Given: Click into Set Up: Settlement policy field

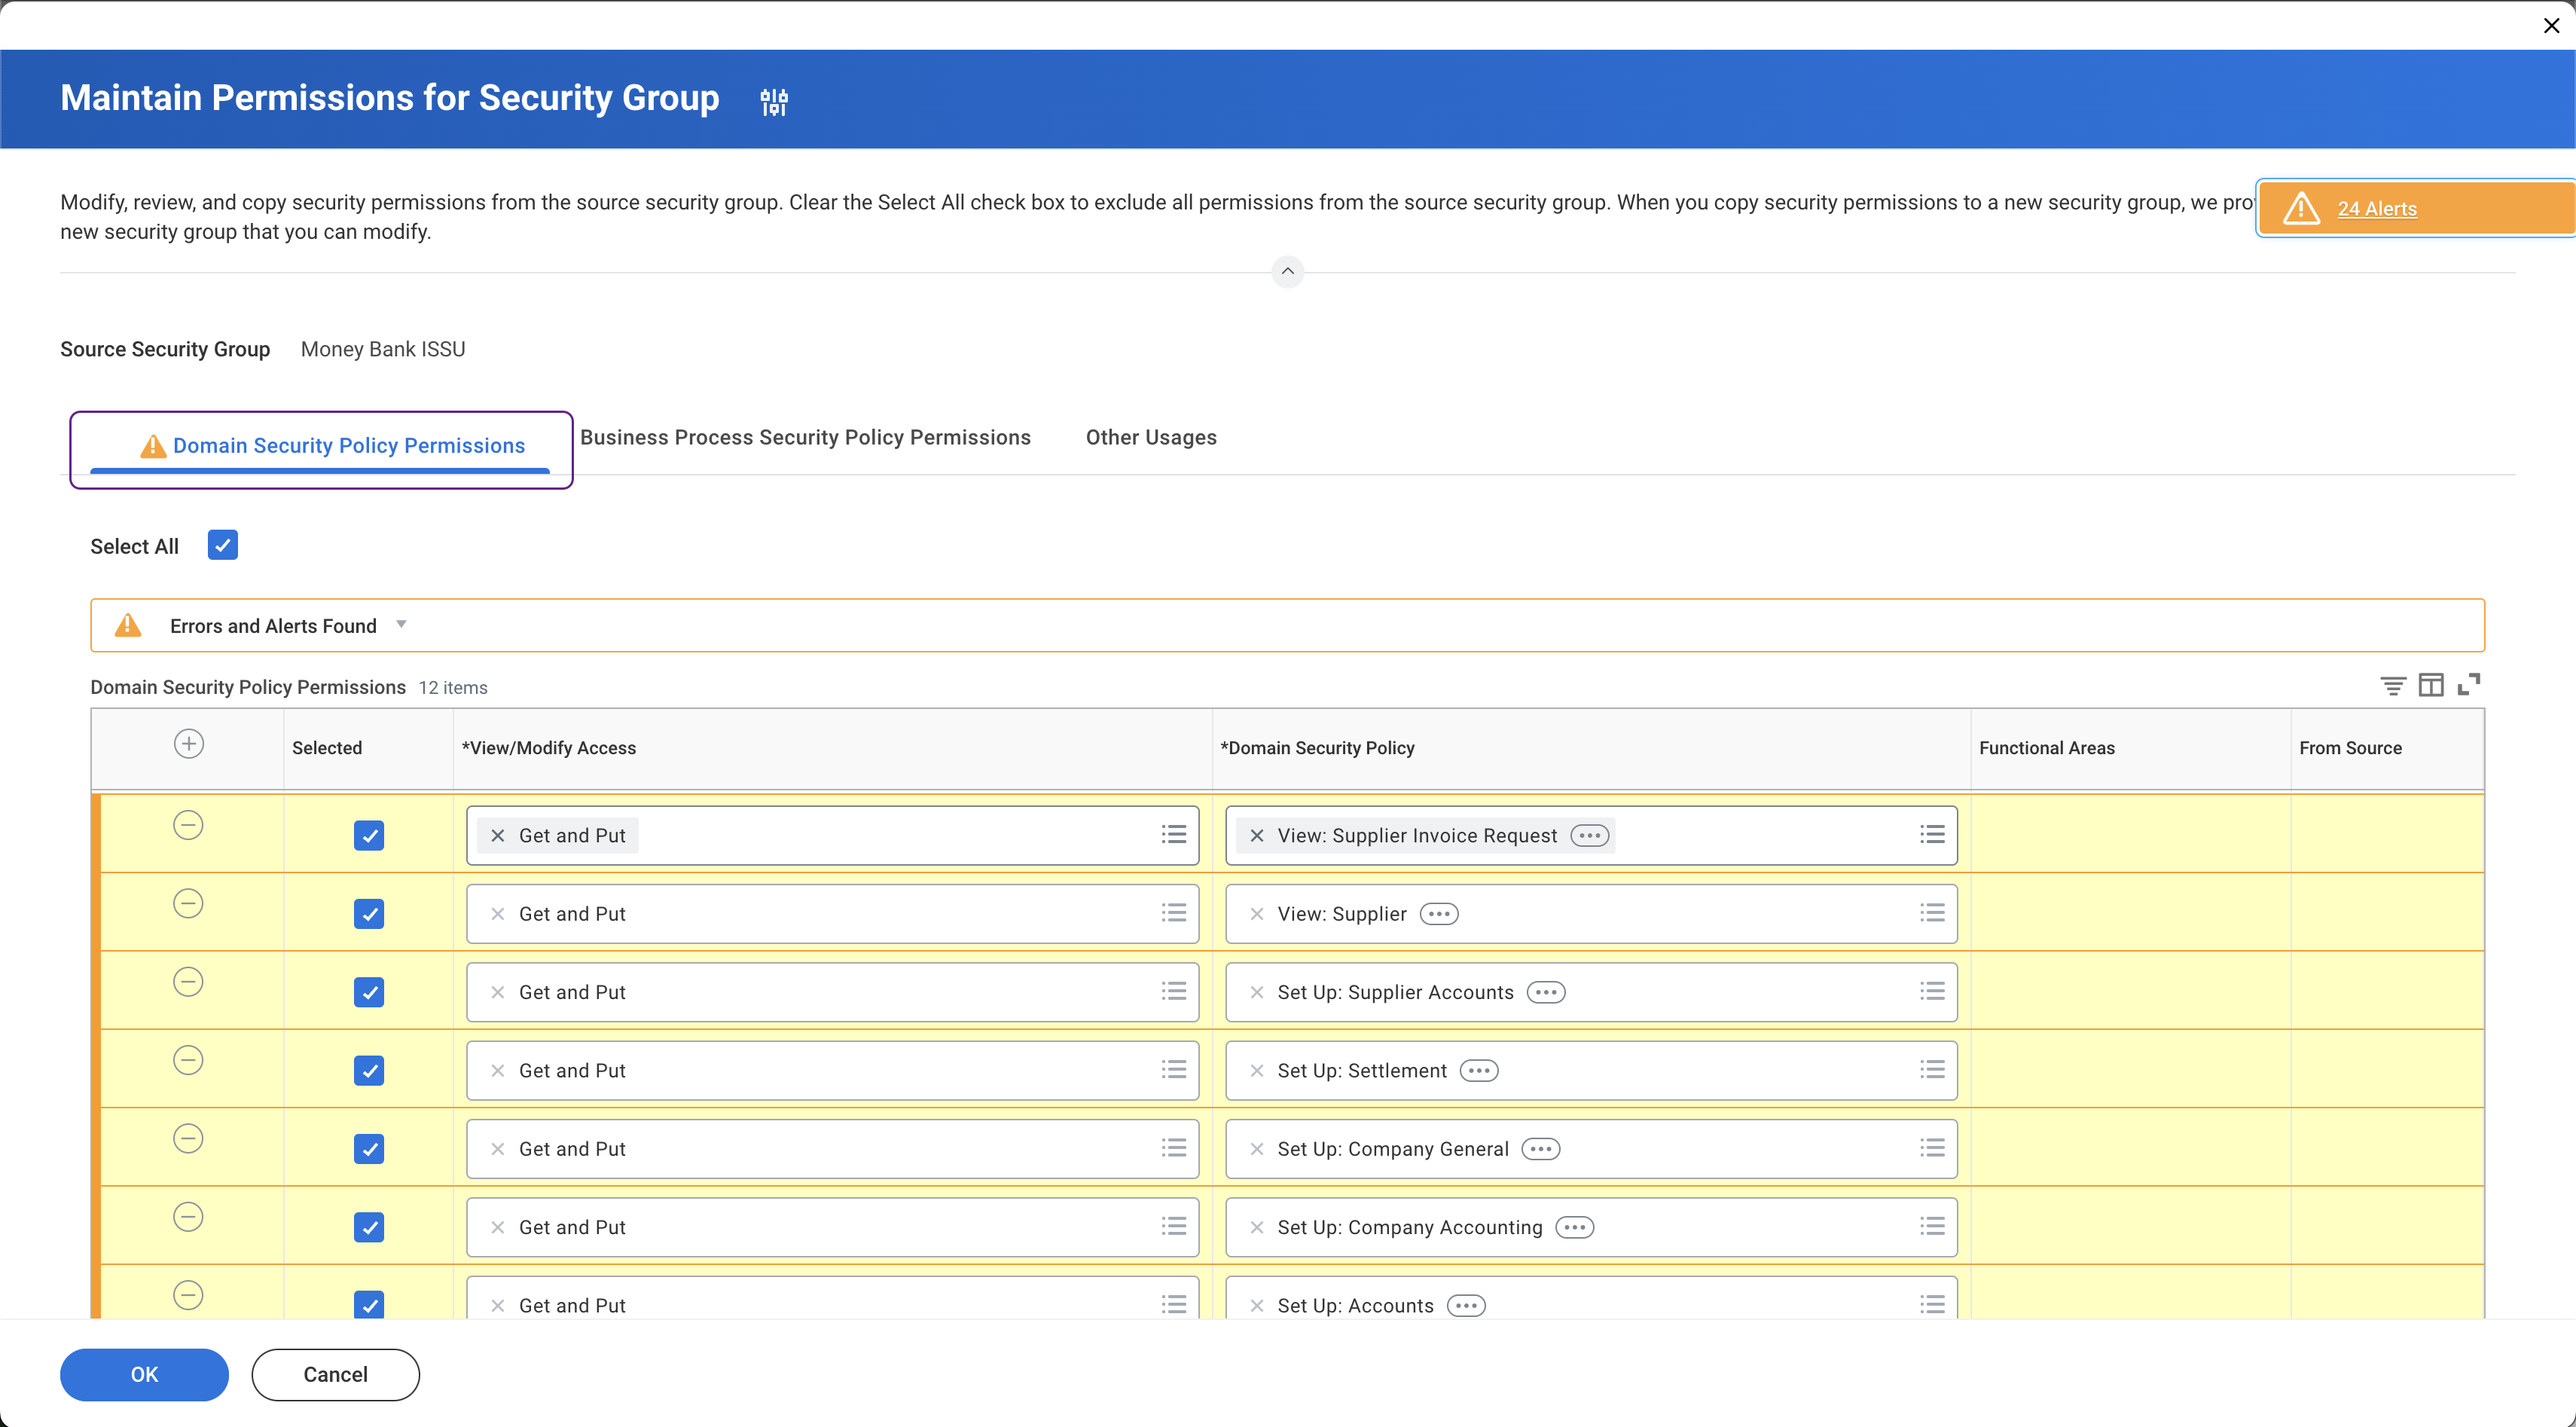Looking at the screenshot, I should pyautogui.click(x=1591, y=1071).
